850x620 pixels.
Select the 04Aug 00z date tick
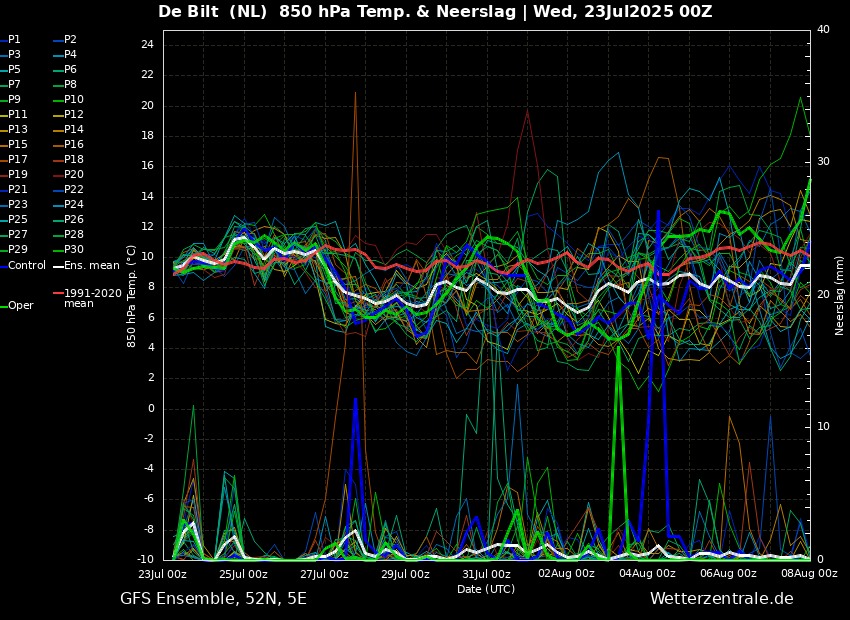pos(647,574)
